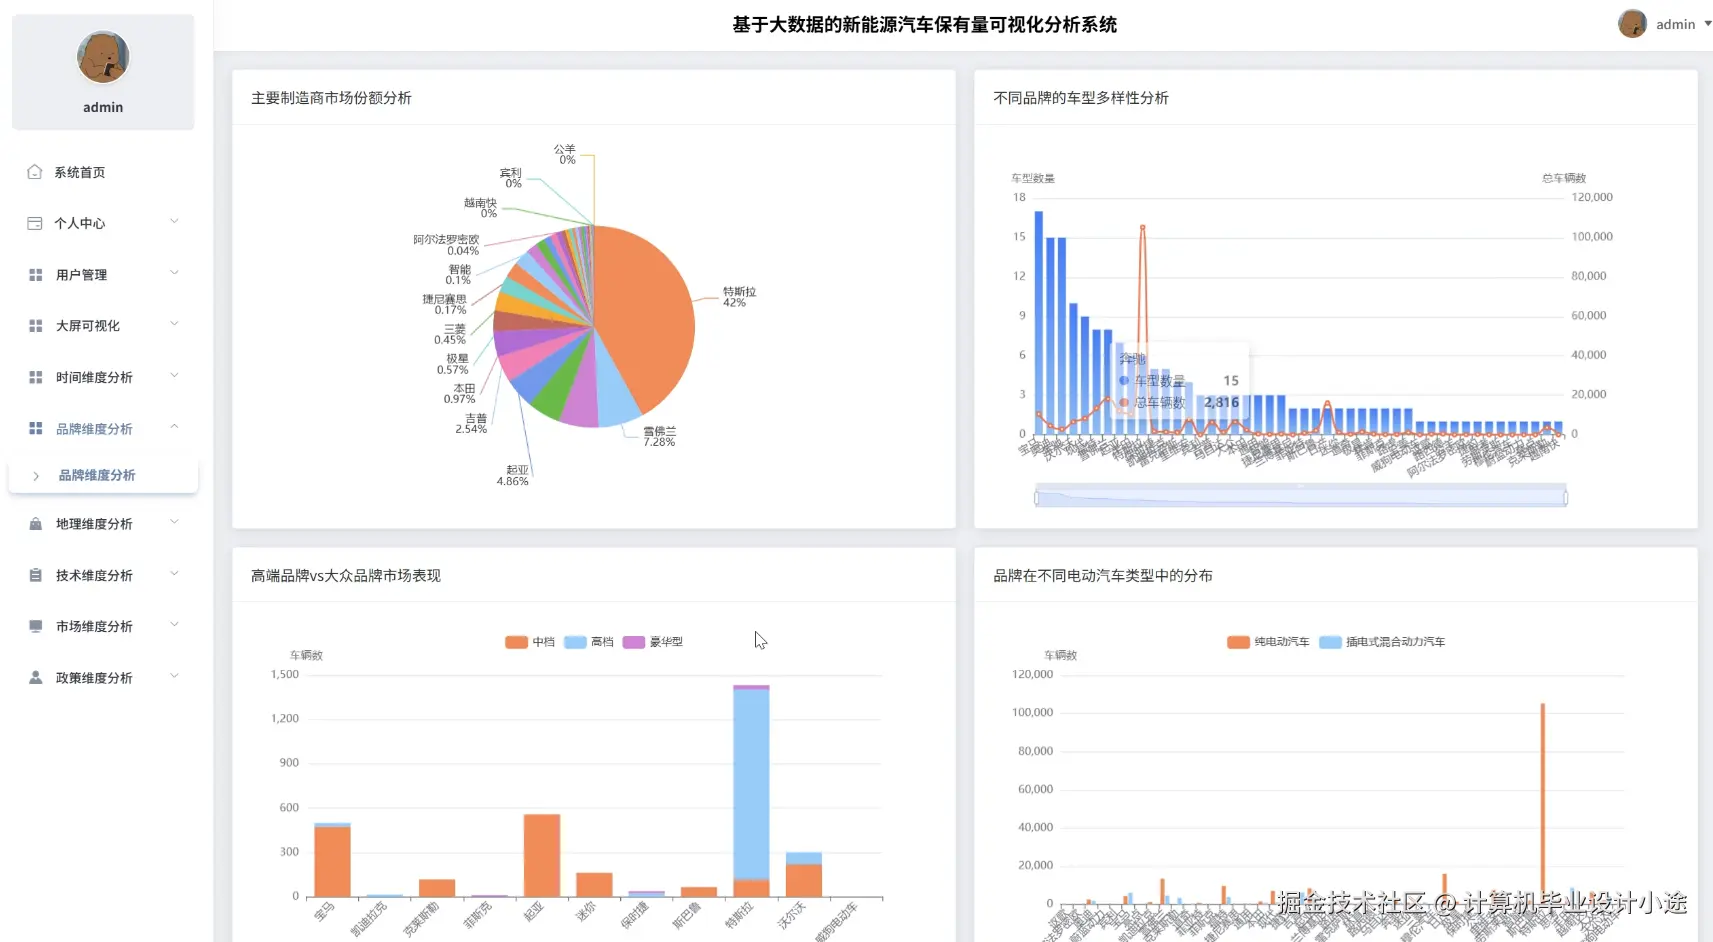The image size is (1713, 942).
Task: Click the home icon beside 系统首页
Action: (35, 172)
